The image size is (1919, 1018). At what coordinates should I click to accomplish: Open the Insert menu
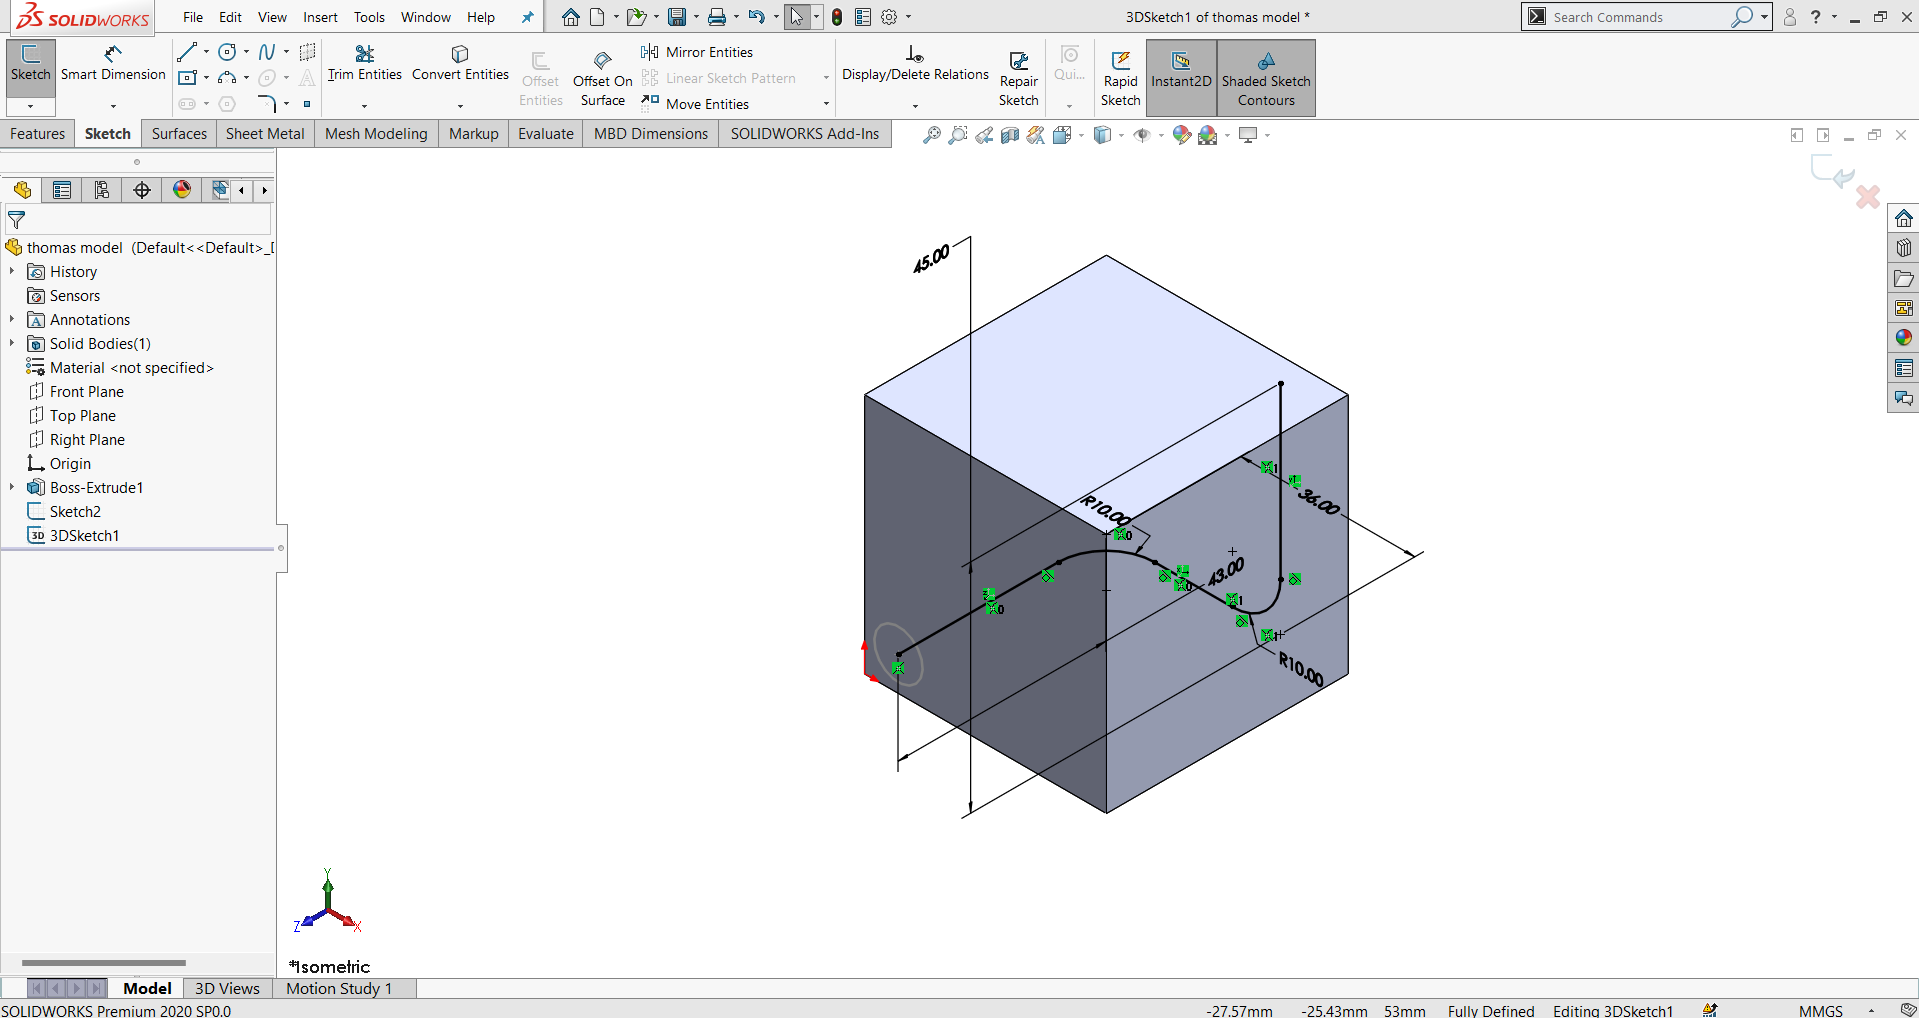tap(320, 17)
